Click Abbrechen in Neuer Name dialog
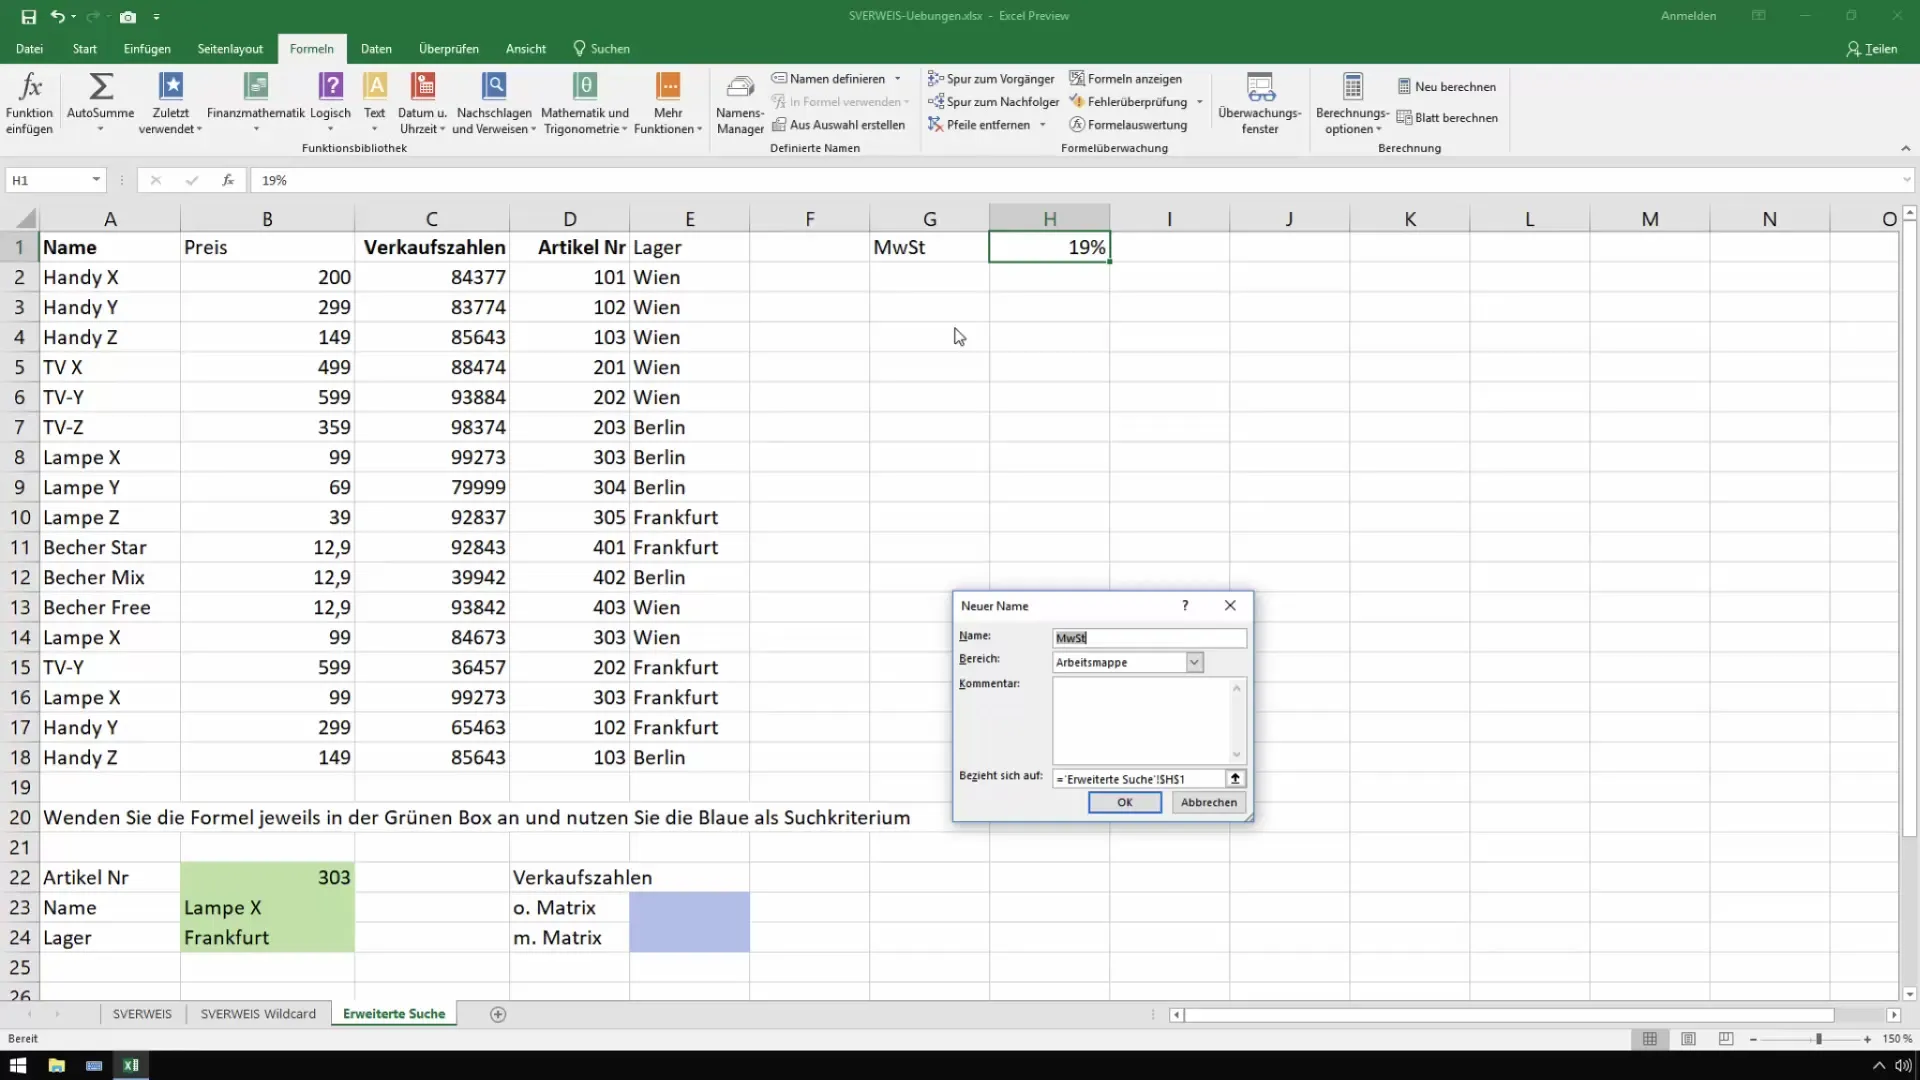1920x1080 pixels. click(x=1209, y=802)
